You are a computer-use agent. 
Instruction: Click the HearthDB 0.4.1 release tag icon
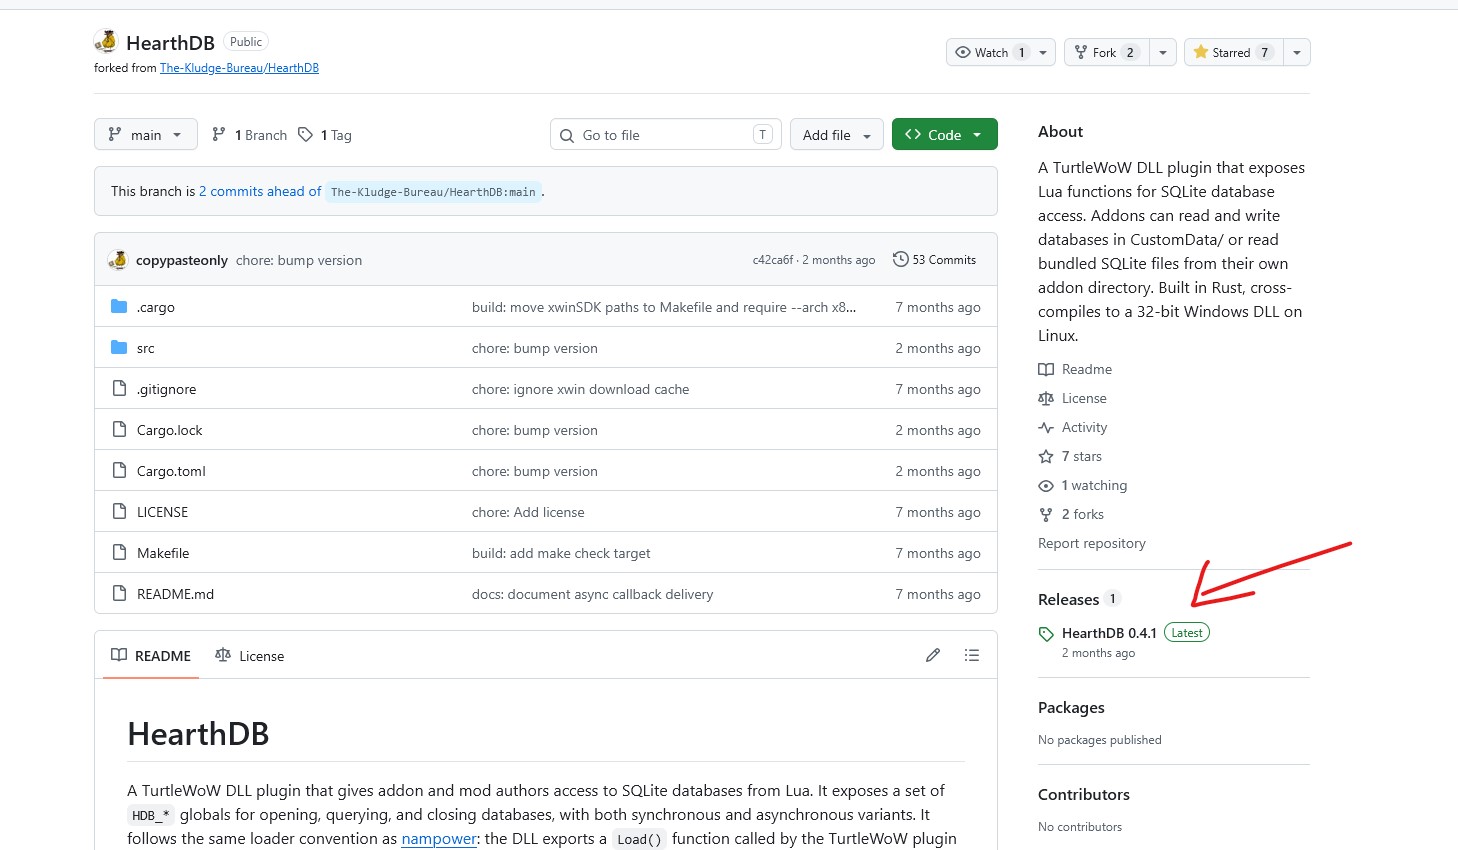1046,634
